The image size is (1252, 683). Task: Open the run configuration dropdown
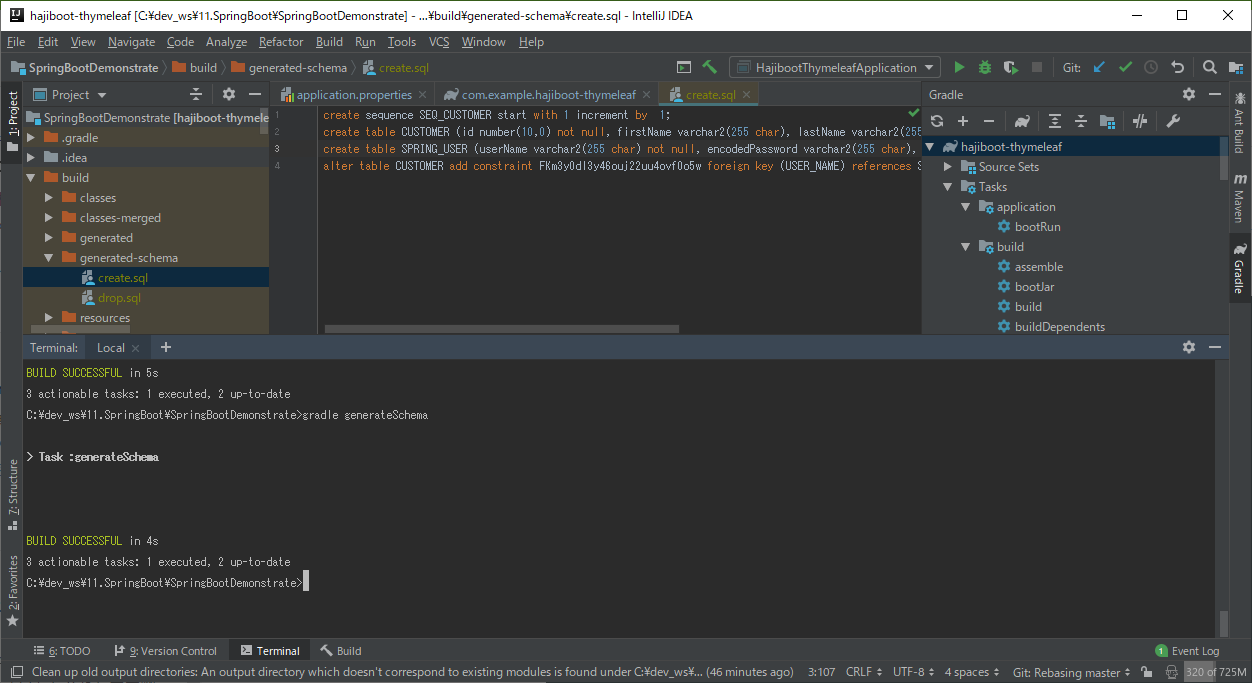(x=836, y=67)
